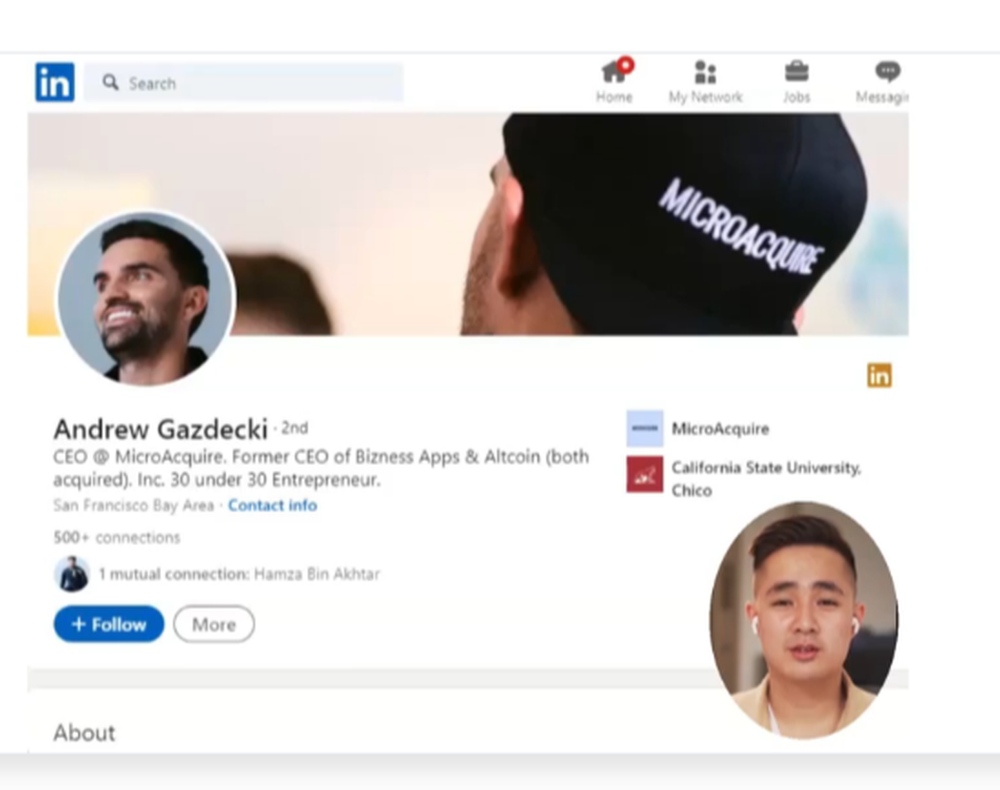This screenshot has height=790, width=1000.
Task: Open the MicroAcquire company link
Action: click(720, 428)
